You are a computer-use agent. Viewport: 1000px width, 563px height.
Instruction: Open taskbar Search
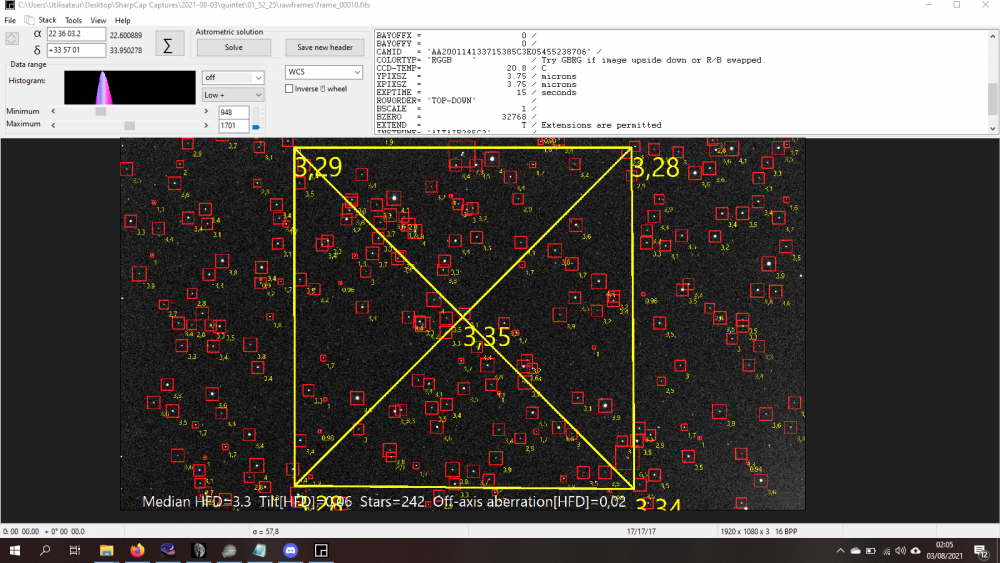[x=45, y=550]
